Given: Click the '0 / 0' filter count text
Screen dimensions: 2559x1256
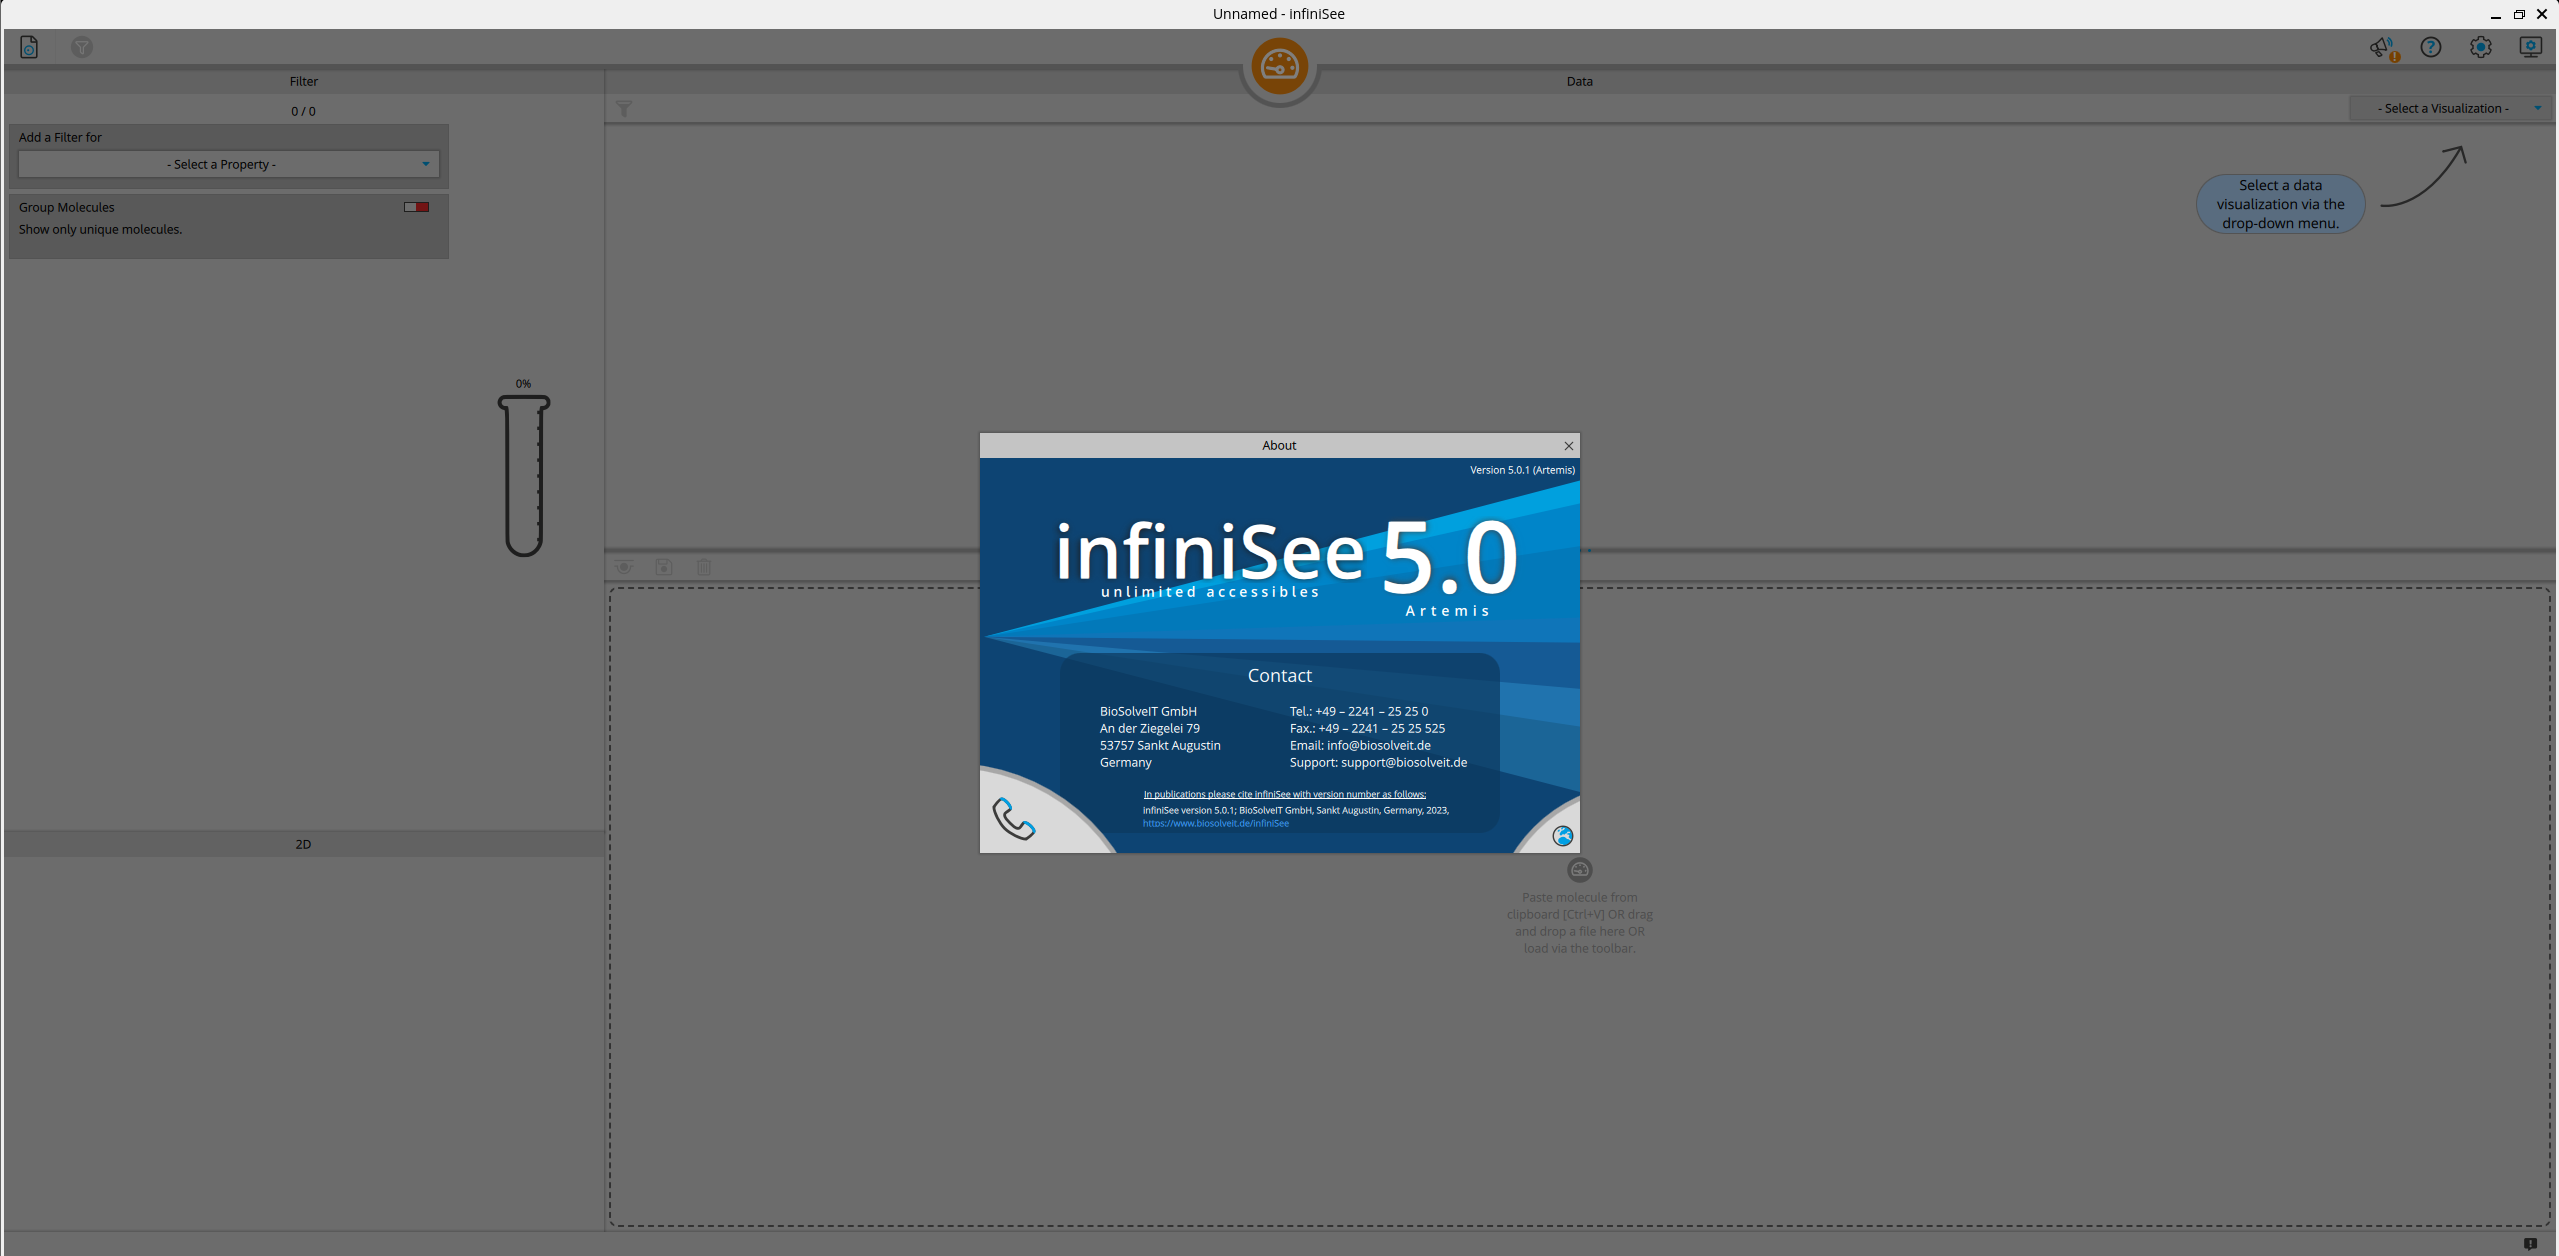Looking at the screenshot, I should pyautogui.click(x=303, y=111).
